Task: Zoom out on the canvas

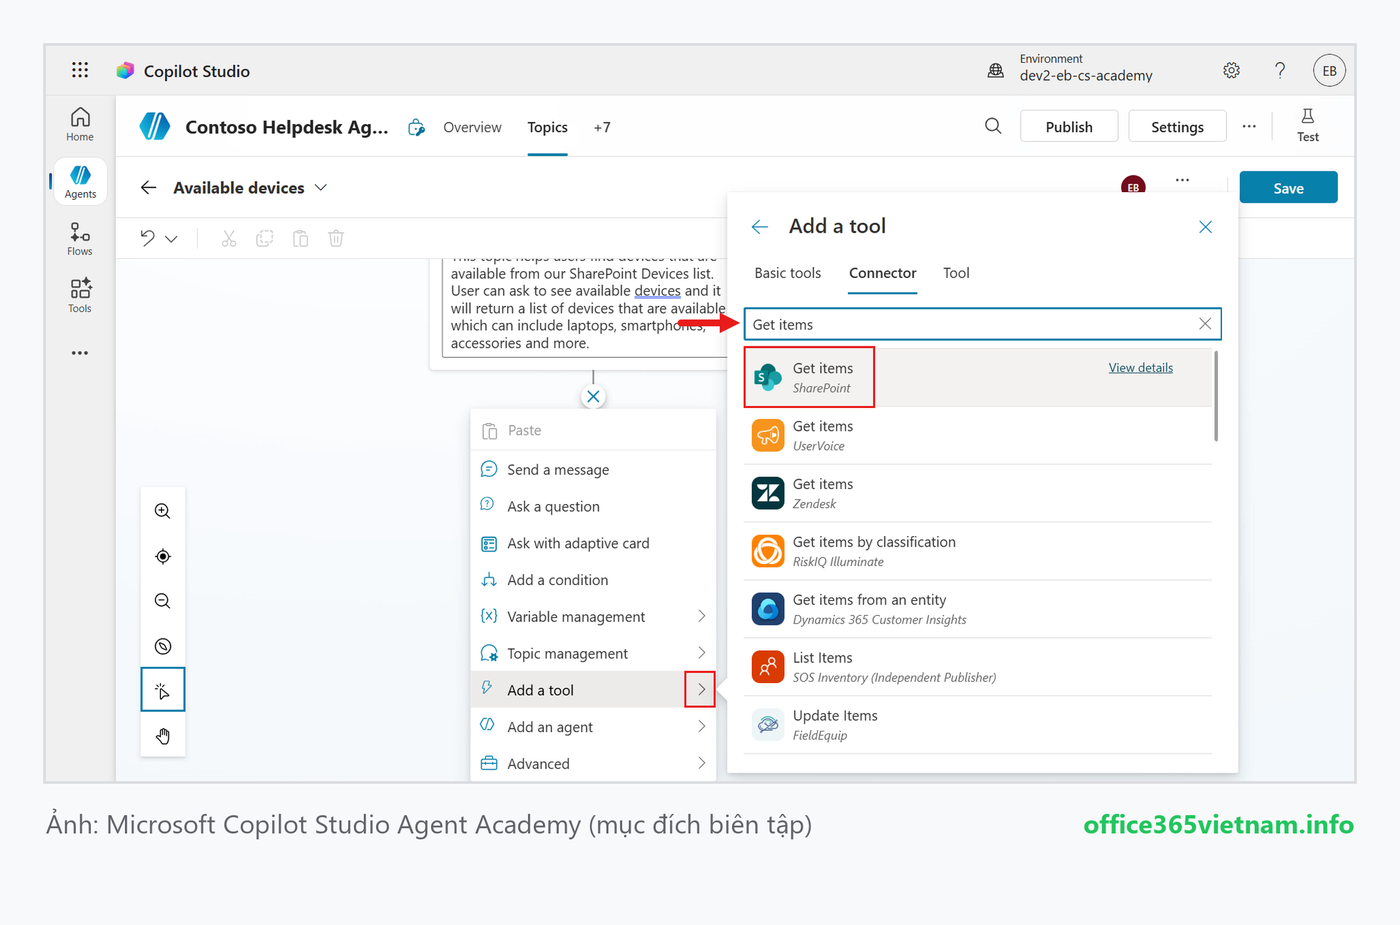Action: pyautogui.click(x=163, y=601)
